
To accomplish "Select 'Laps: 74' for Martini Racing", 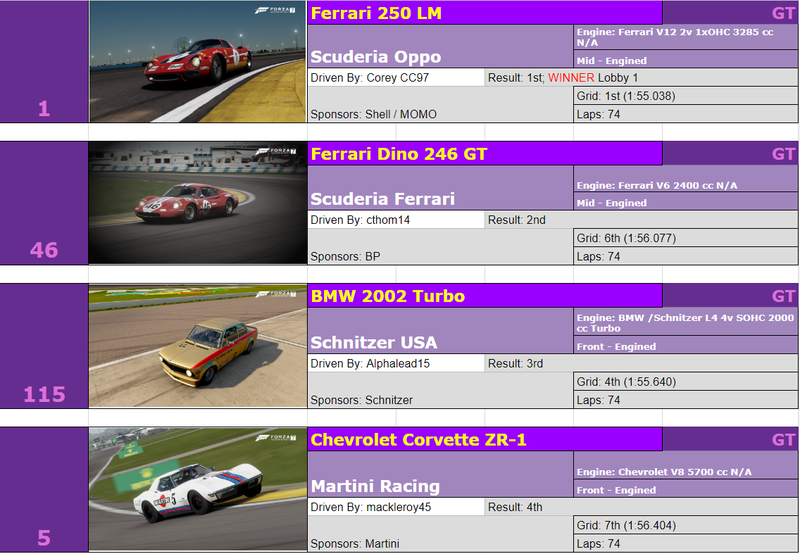I will (x=686, y=543).
